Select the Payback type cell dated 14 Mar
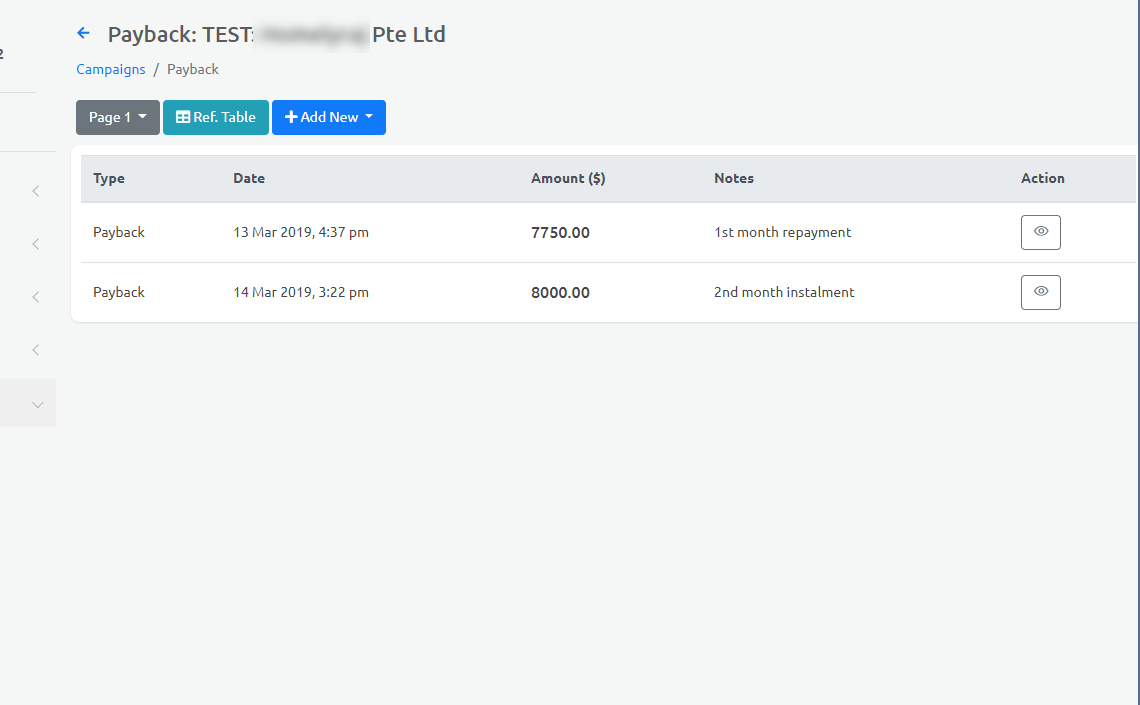This screenshot has width=1140, height=705. [119, 292]
